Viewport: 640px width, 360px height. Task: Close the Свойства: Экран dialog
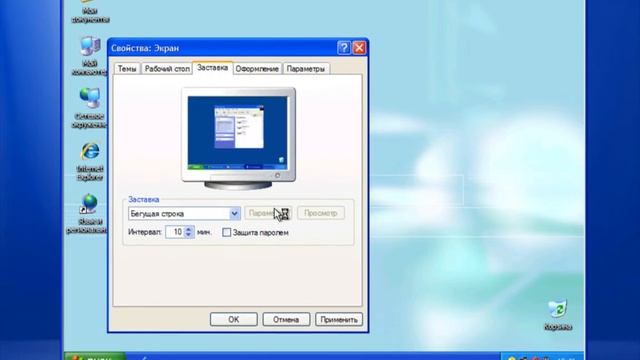tap(359, 48)
